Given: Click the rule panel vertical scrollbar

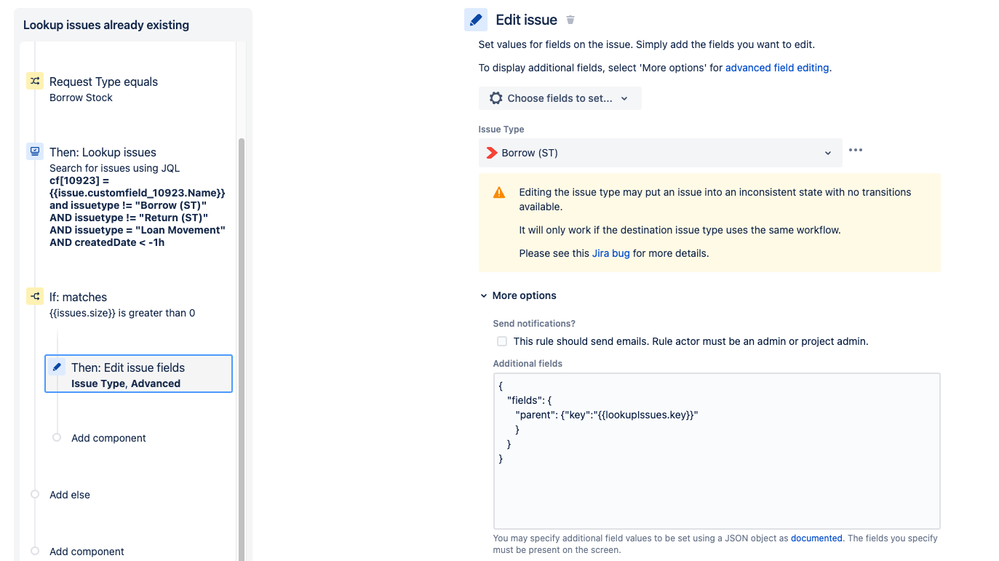Looking at the screenshot, I should (241, 349).
